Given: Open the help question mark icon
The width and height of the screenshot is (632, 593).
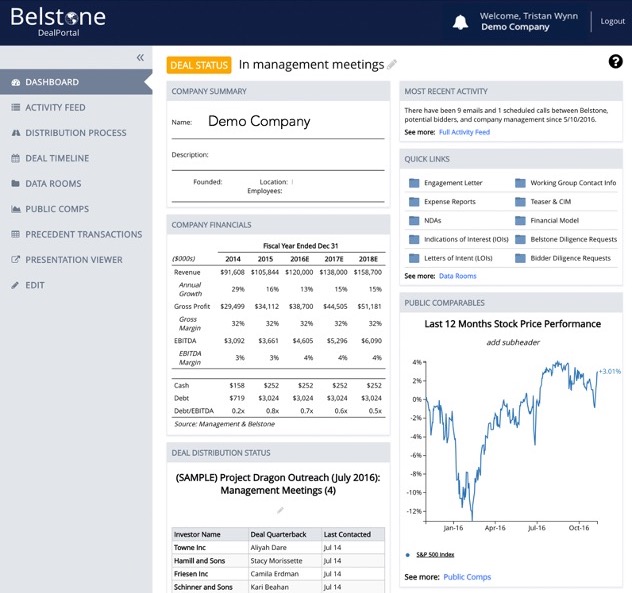Looking at the screenshot, I should click(x=615, y=62).
